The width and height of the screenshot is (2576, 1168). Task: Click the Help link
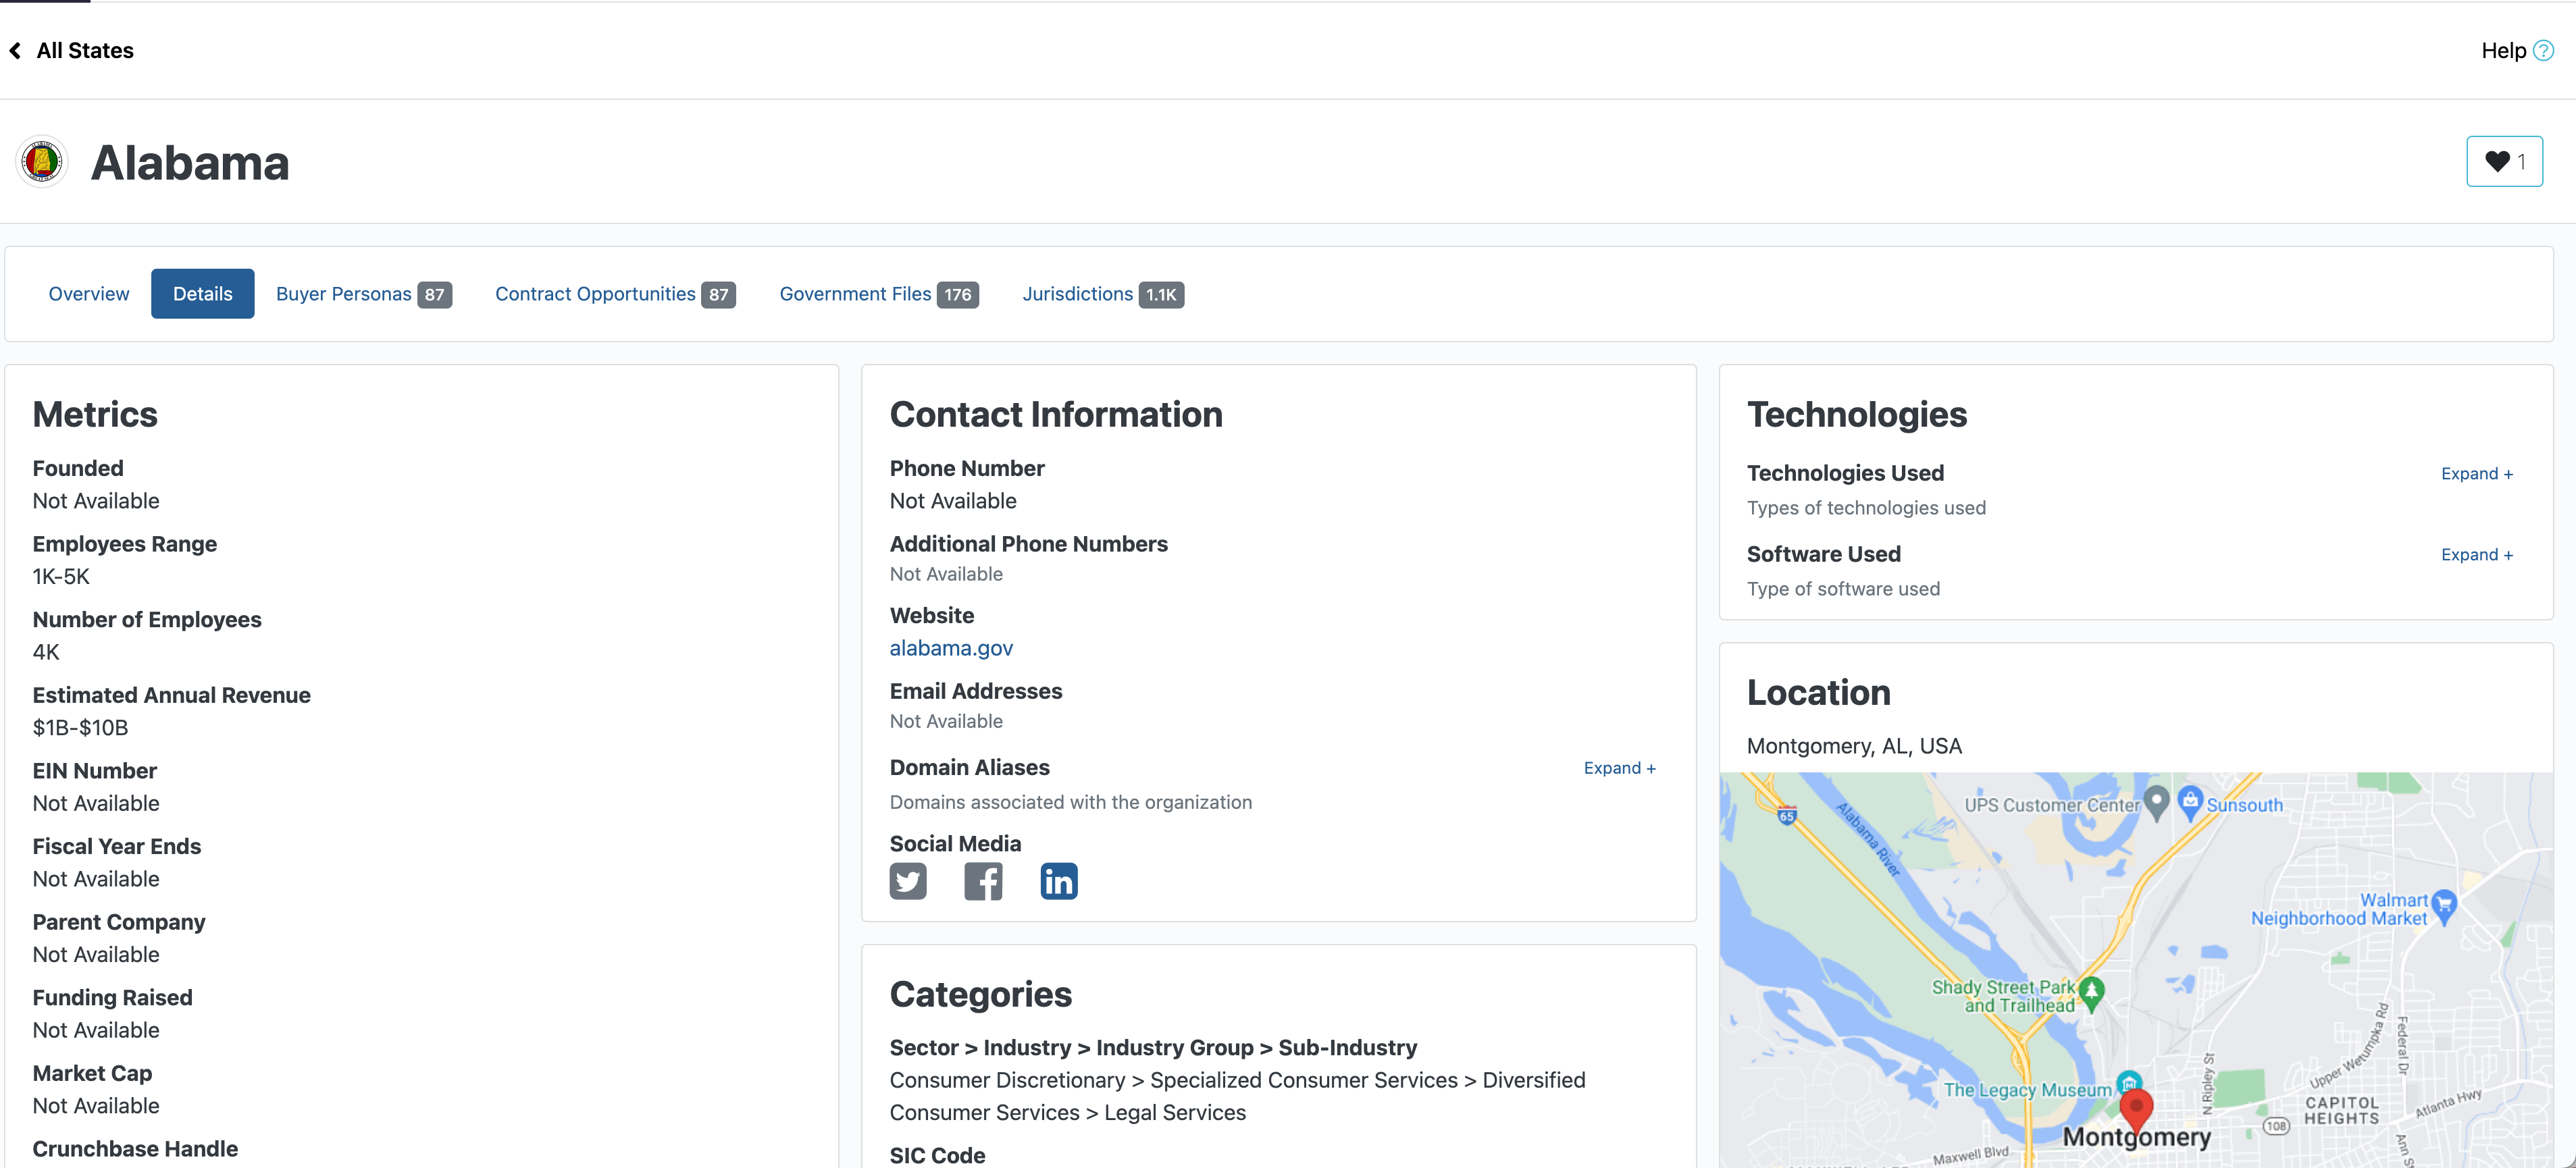pos(2503,50)
